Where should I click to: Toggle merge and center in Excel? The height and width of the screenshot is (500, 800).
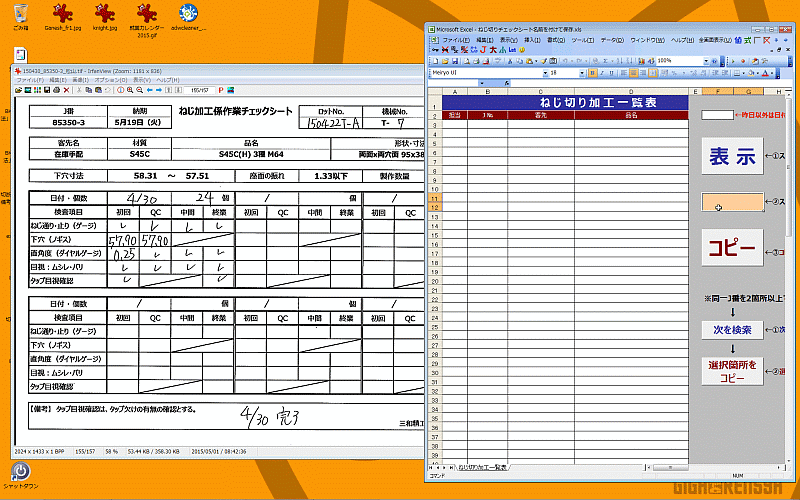(653, 73)
